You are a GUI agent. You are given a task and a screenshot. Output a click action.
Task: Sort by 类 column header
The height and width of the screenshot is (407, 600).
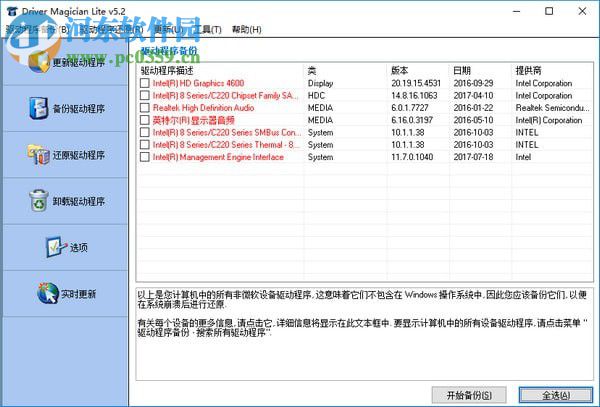tap(345, 70)
